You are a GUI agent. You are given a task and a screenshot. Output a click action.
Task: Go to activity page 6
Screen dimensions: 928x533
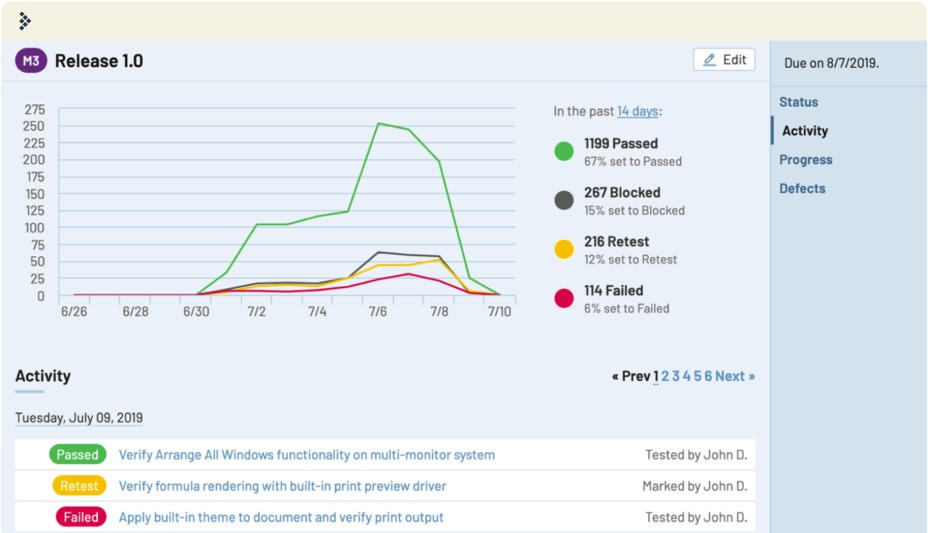click(708, 376)
